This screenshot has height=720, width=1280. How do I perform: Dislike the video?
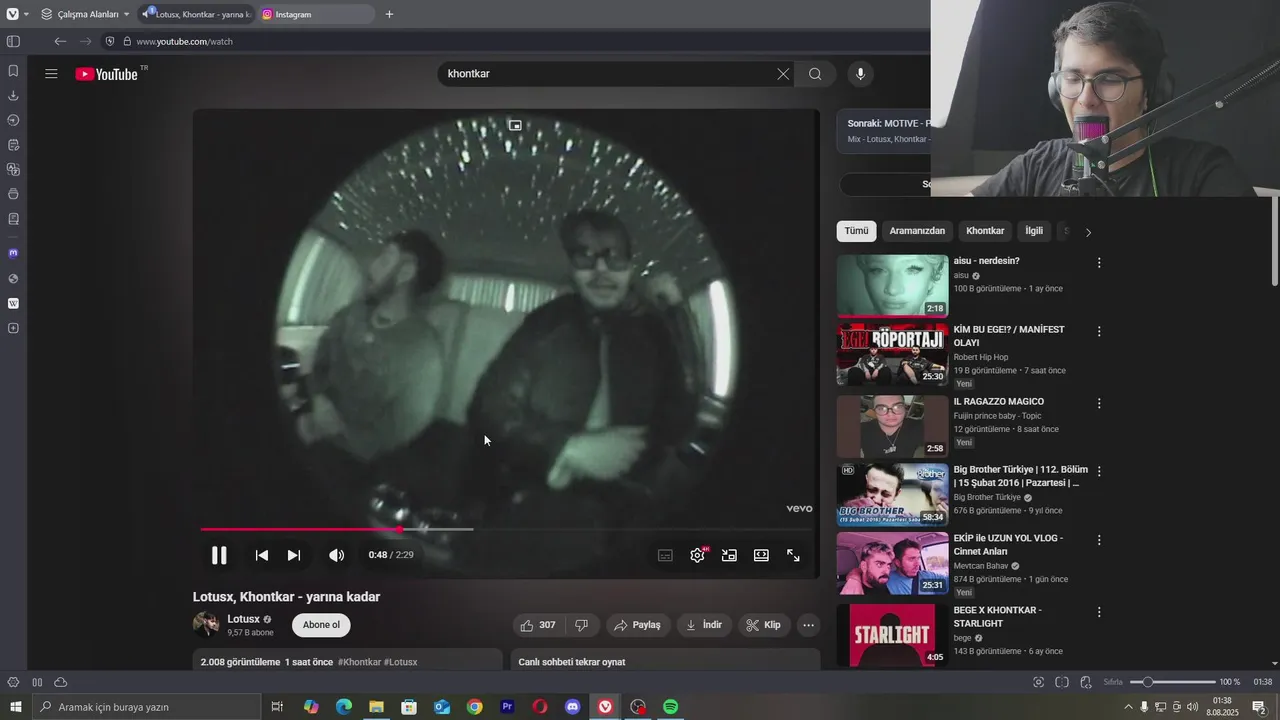[581, 625]
